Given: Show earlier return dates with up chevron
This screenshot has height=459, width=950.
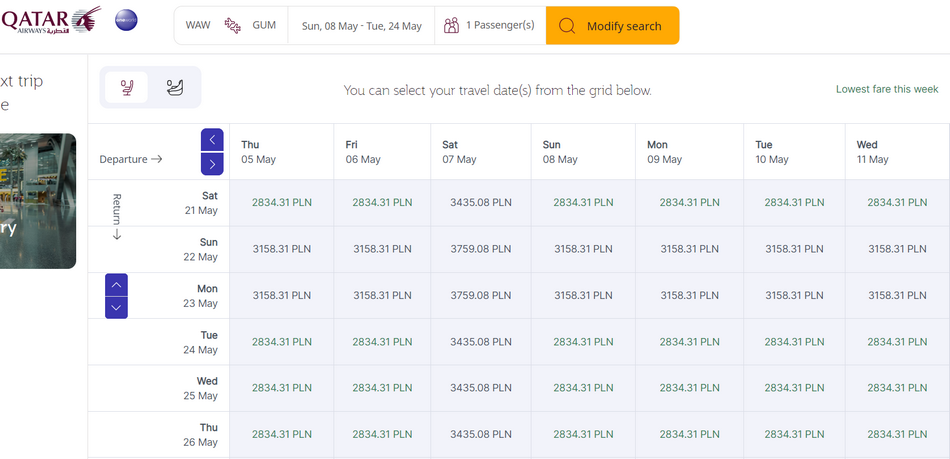Looking at the screenshot, I should click(116, 285).
